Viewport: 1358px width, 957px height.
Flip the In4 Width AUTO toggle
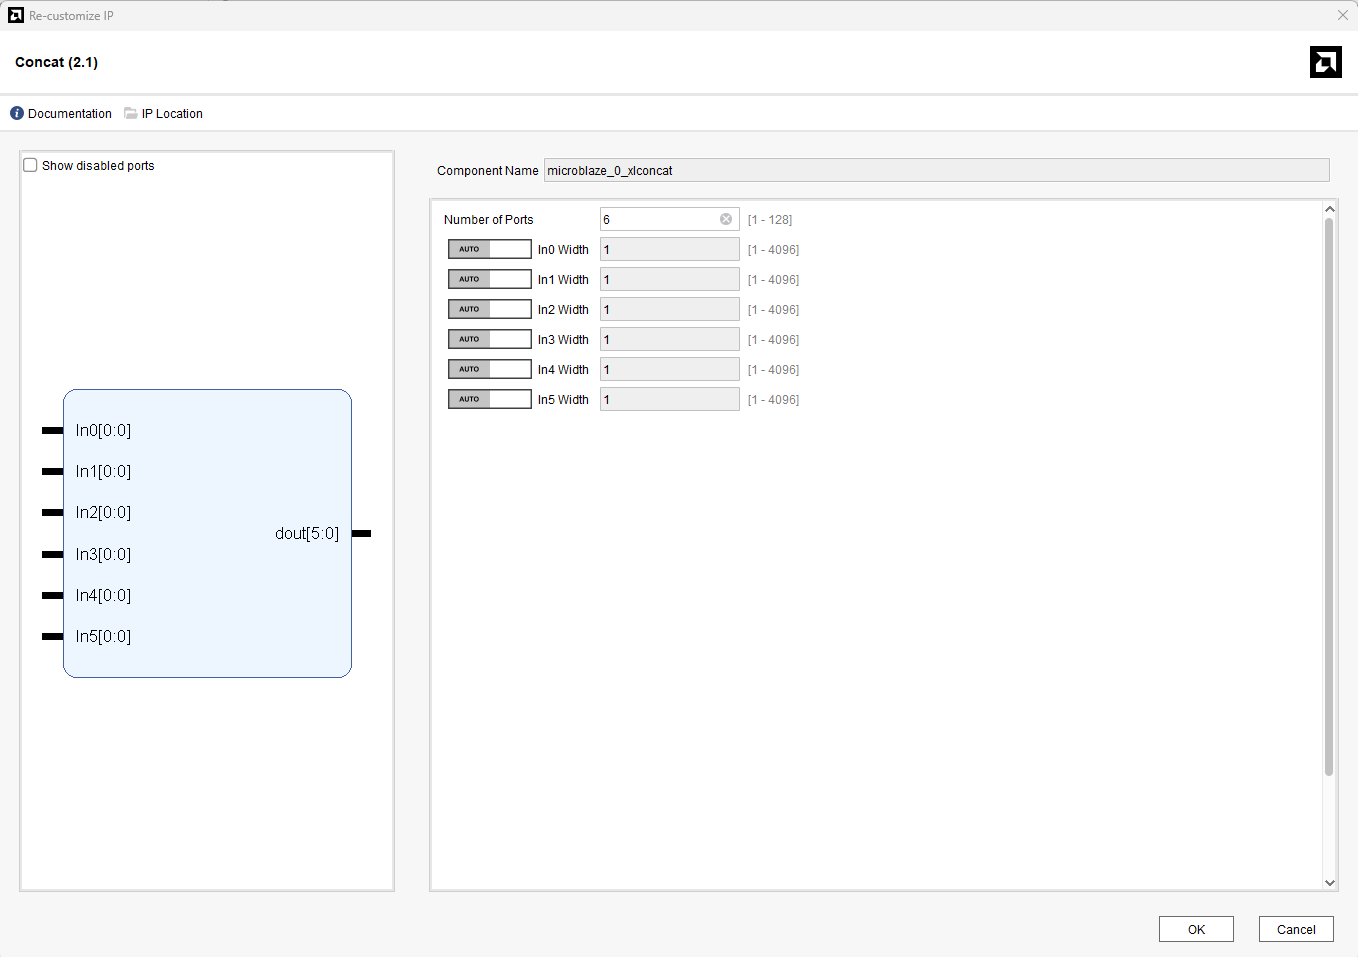click(x=489, y=369)
